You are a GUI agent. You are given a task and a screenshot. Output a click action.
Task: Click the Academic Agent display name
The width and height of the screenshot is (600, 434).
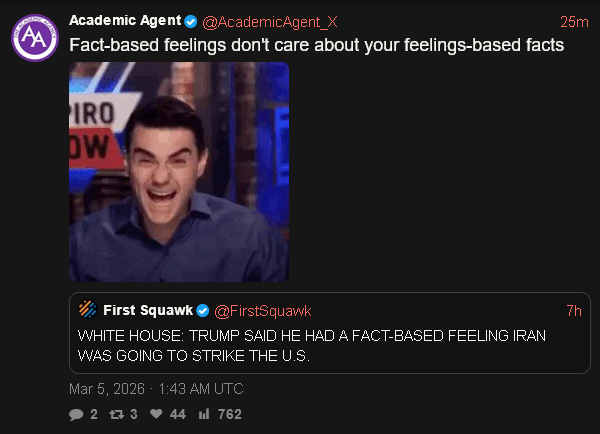(x=125, y=20)
